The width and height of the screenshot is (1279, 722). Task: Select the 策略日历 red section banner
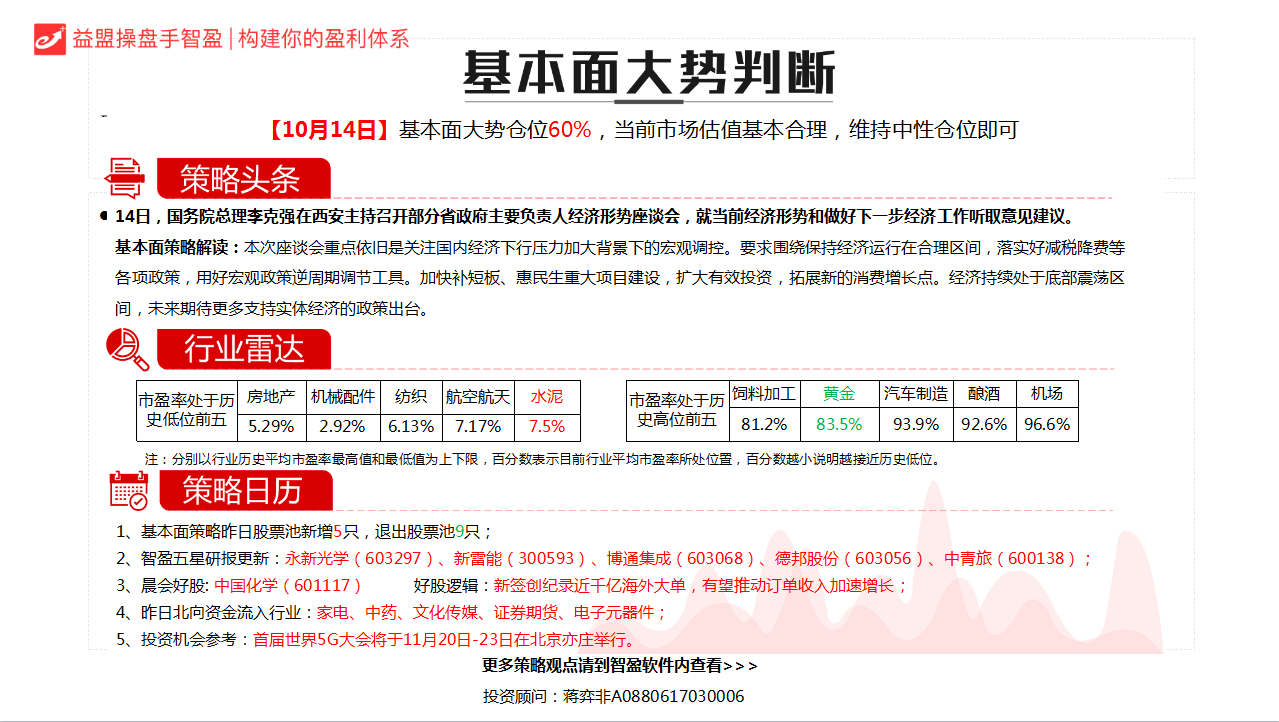[244, 491]
